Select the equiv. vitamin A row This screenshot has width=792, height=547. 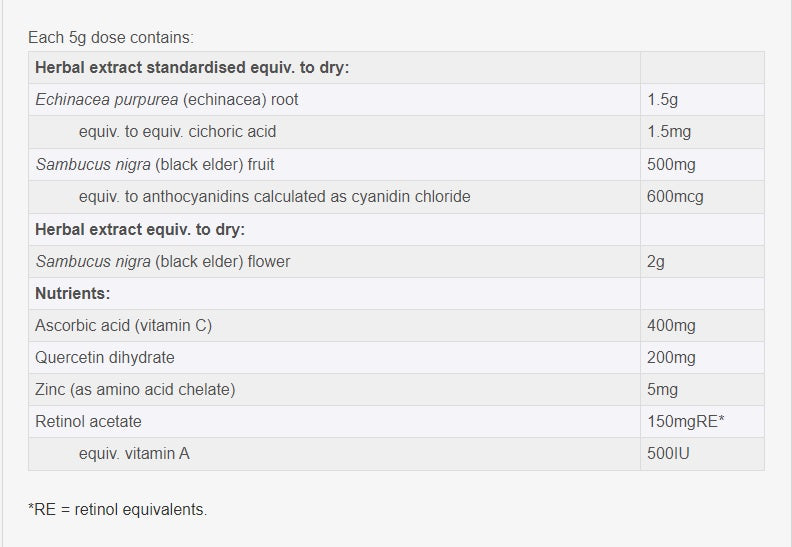pos(134,454)
